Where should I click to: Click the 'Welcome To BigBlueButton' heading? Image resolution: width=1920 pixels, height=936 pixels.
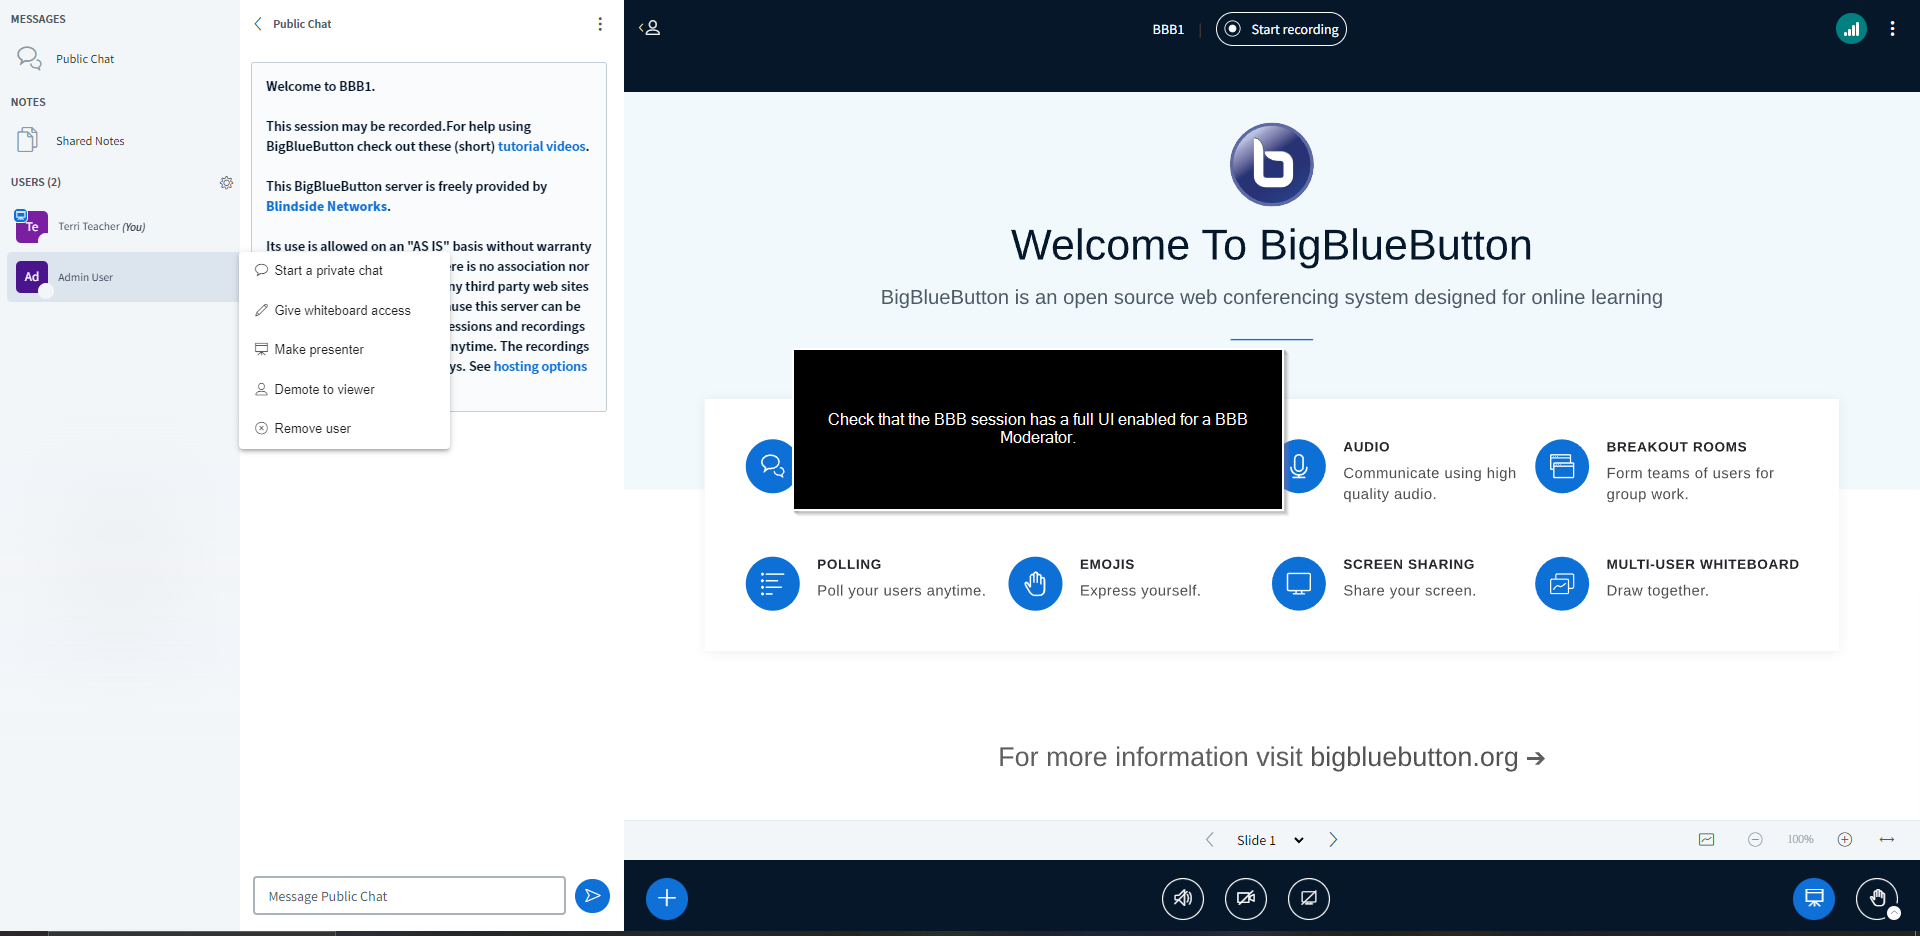1271,245
